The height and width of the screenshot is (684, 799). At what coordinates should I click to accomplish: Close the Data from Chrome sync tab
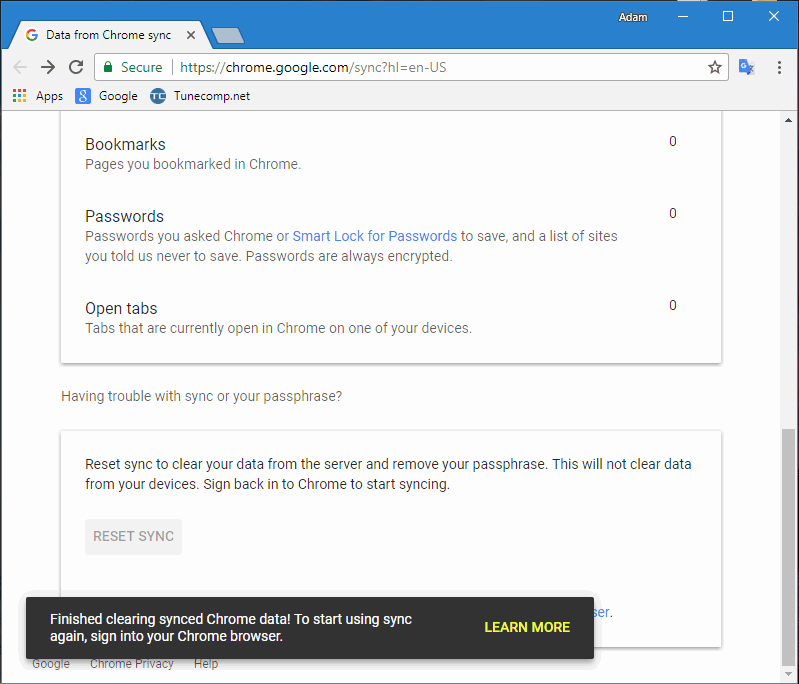tap(191, 35)
